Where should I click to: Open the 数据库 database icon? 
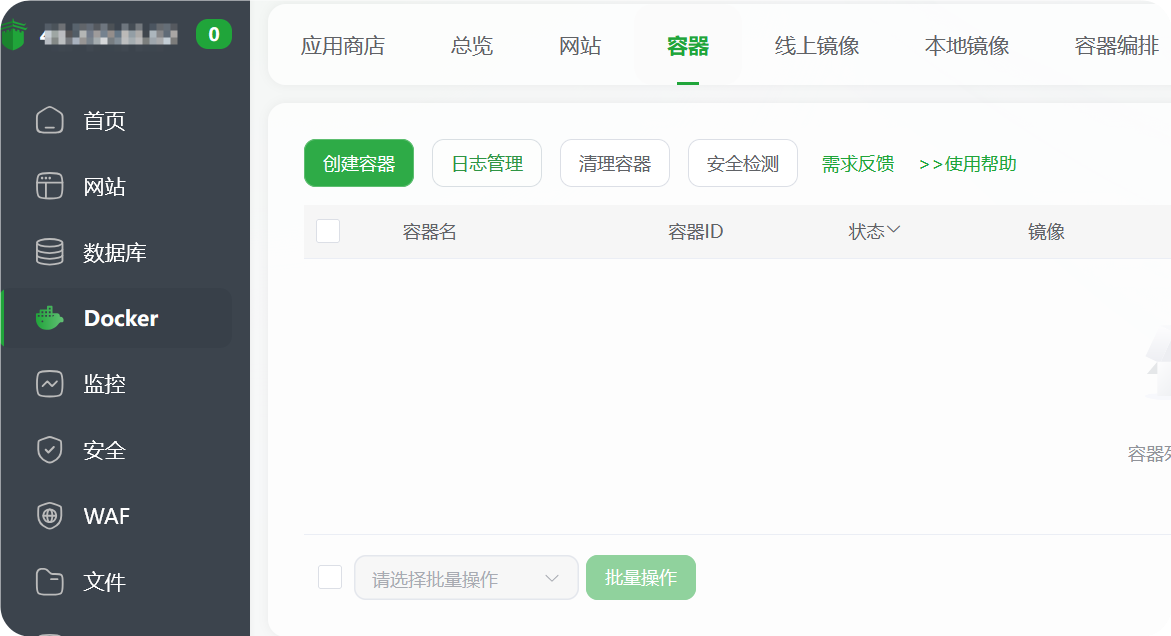48,252
